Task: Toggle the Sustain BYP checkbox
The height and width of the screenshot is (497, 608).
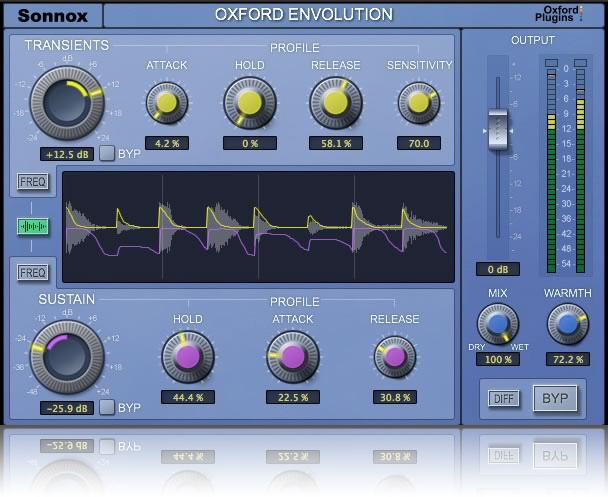Action: click(x=107, y=408)
